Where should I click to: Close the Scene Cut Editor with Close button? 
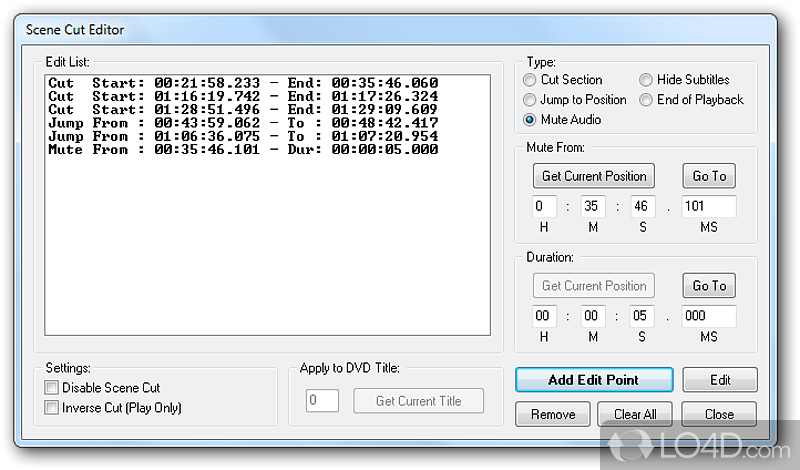(x=719, y=414)
